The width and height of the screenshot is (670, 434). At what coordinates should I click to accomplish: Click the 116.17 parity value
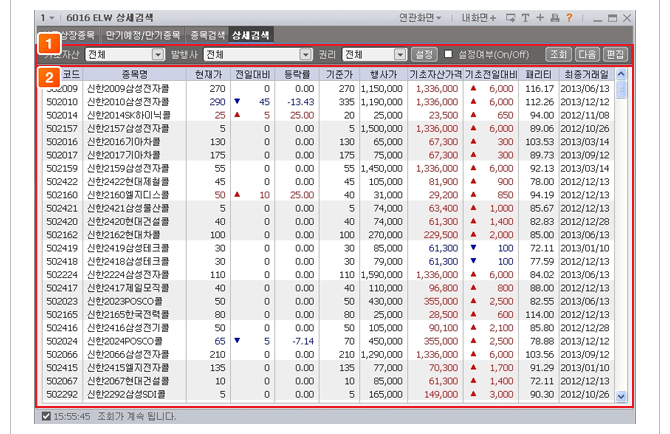[539, 88]
